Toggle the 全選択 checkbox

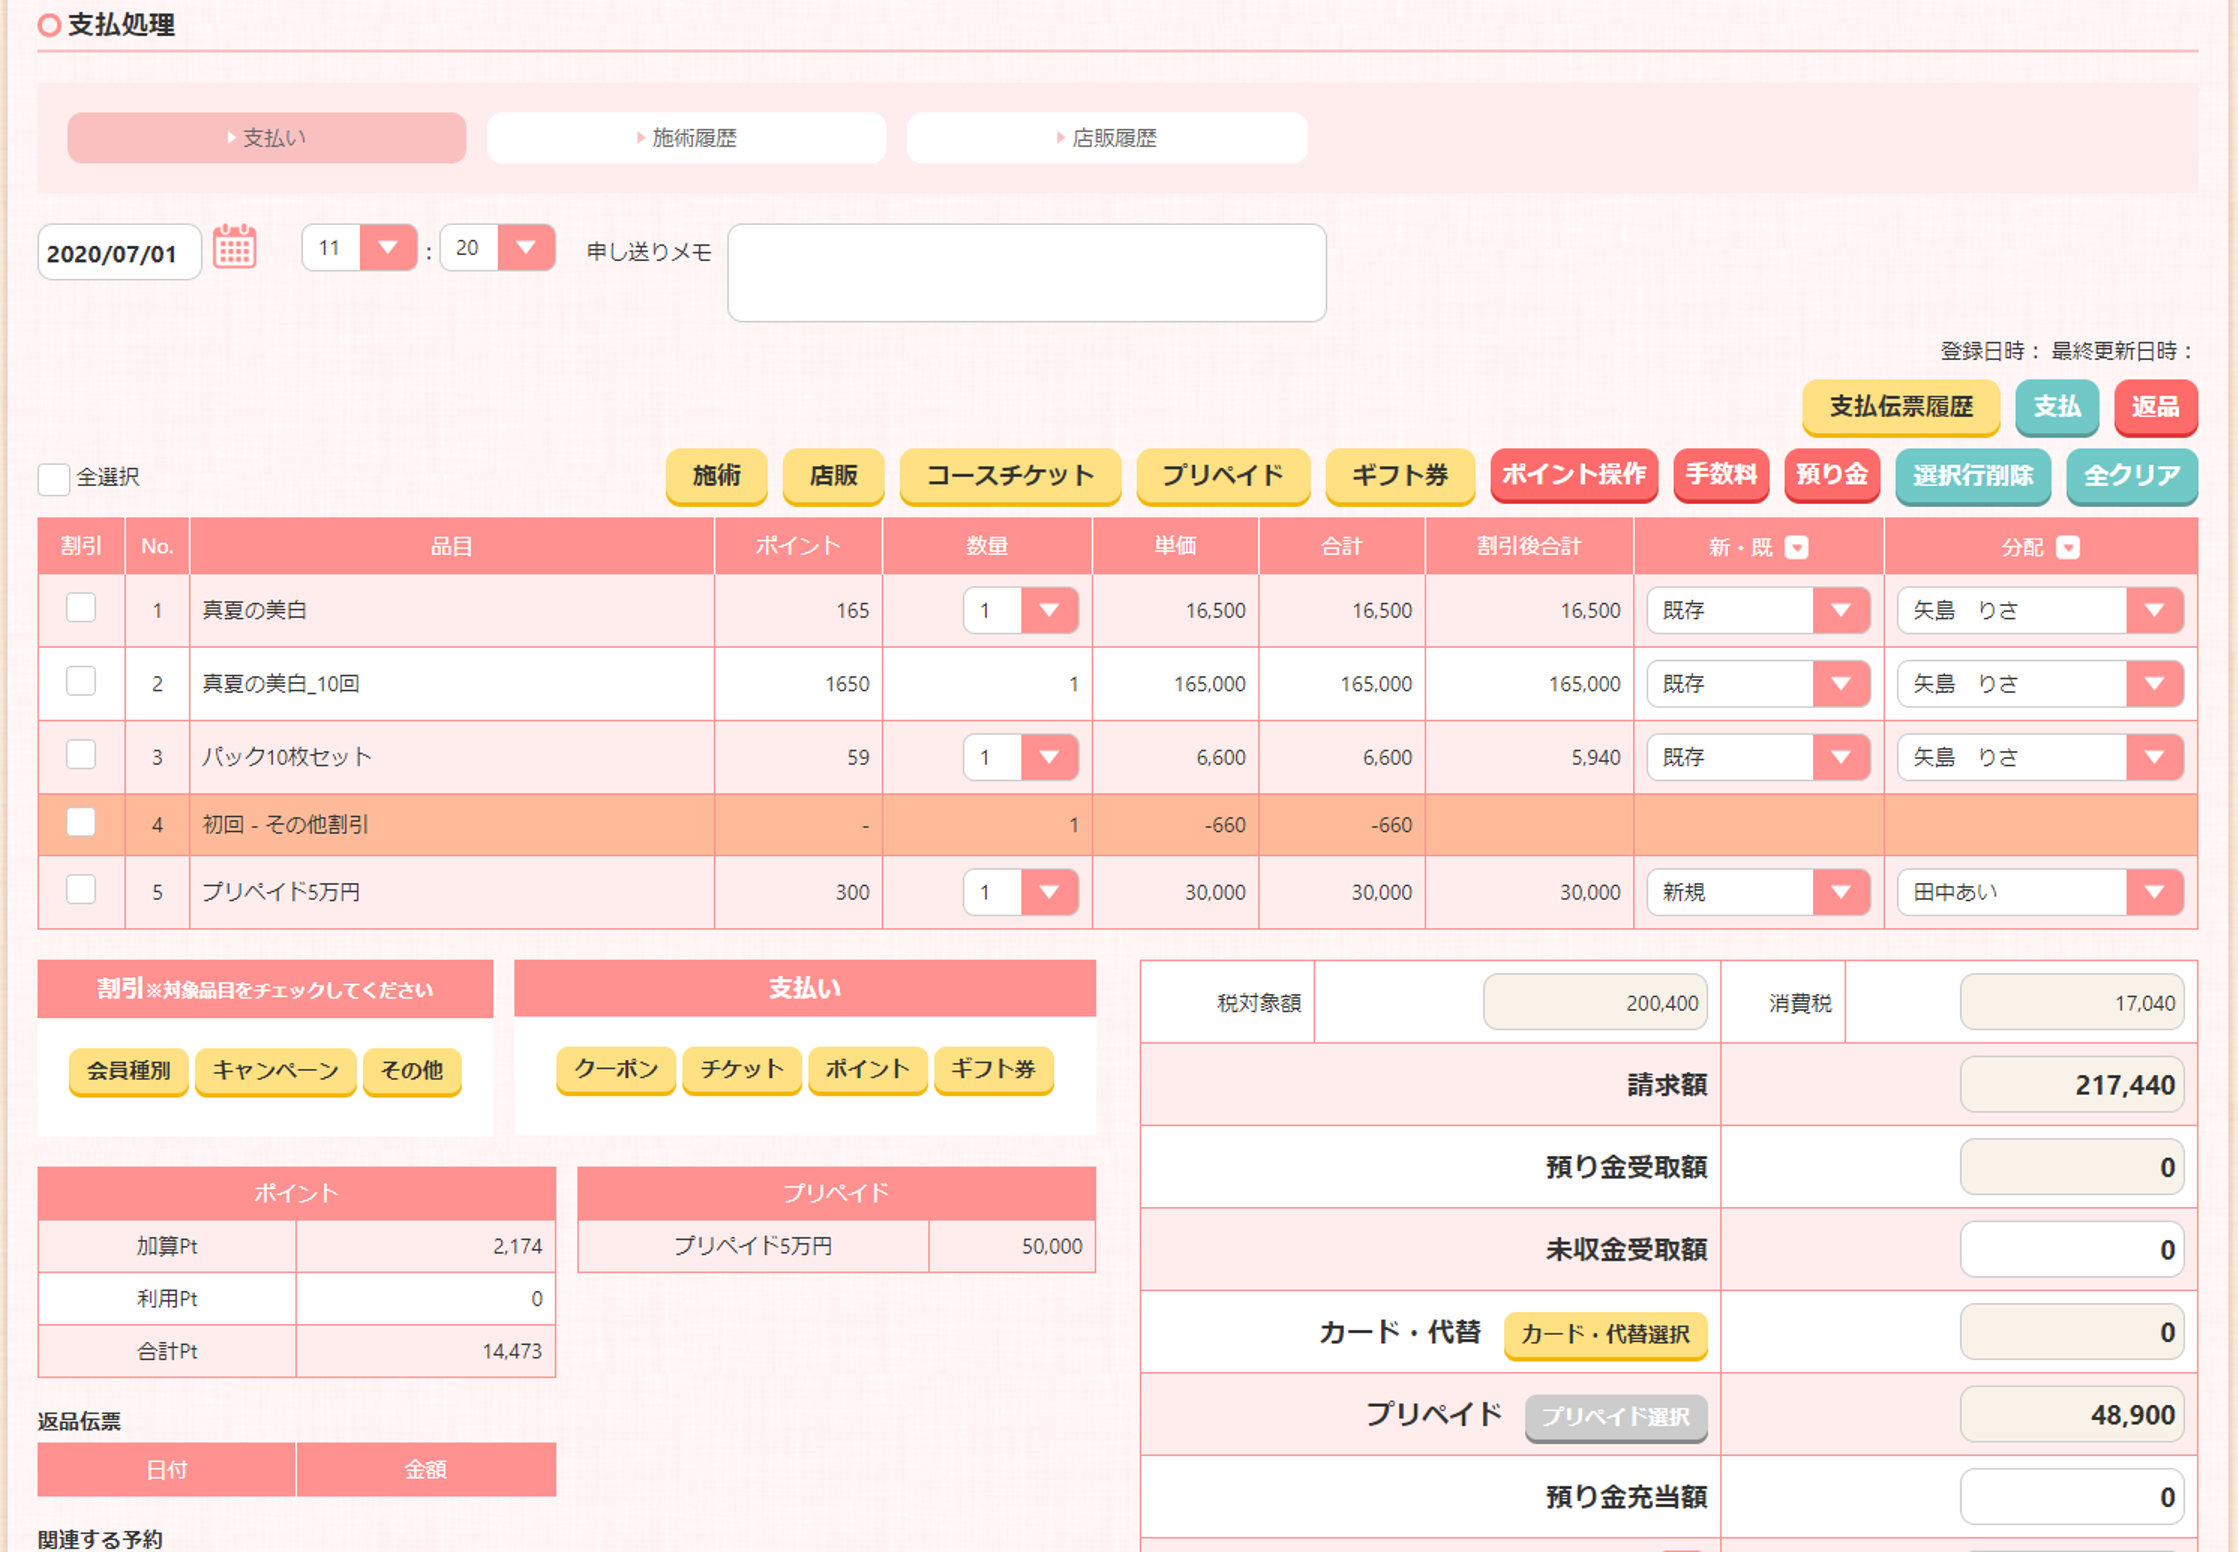(54, 478)
